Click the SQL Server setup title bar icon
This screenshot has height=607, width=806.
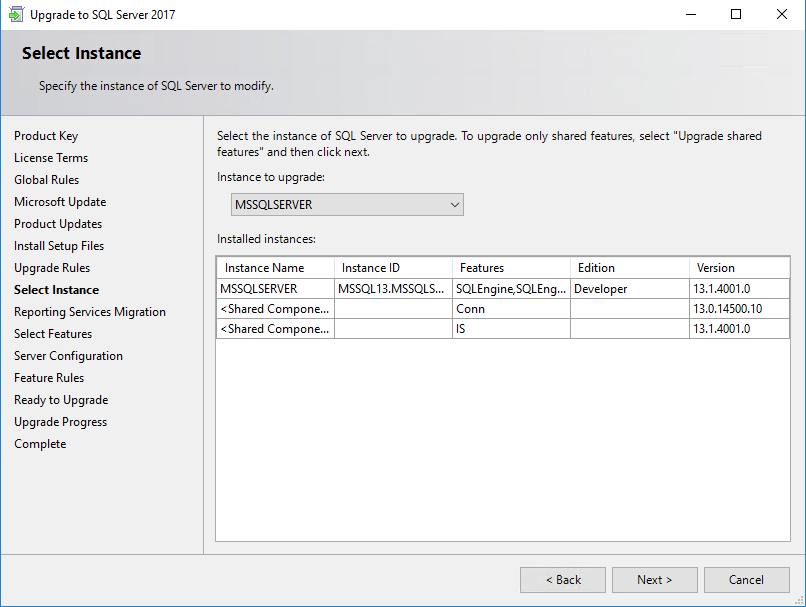tap(16, 14)
